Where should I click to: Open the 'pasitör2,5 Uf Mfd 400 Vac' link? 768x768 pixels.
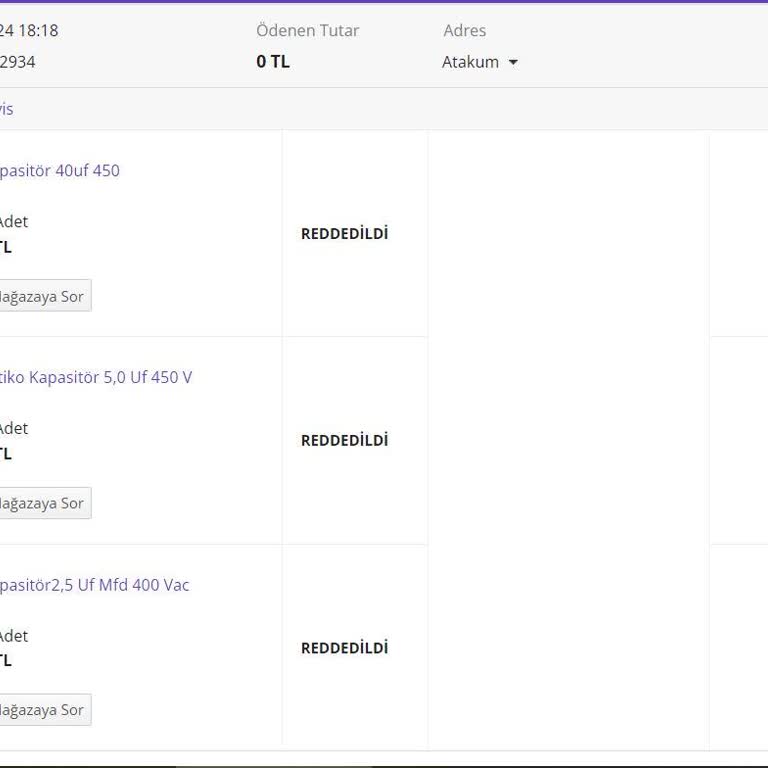94,585
